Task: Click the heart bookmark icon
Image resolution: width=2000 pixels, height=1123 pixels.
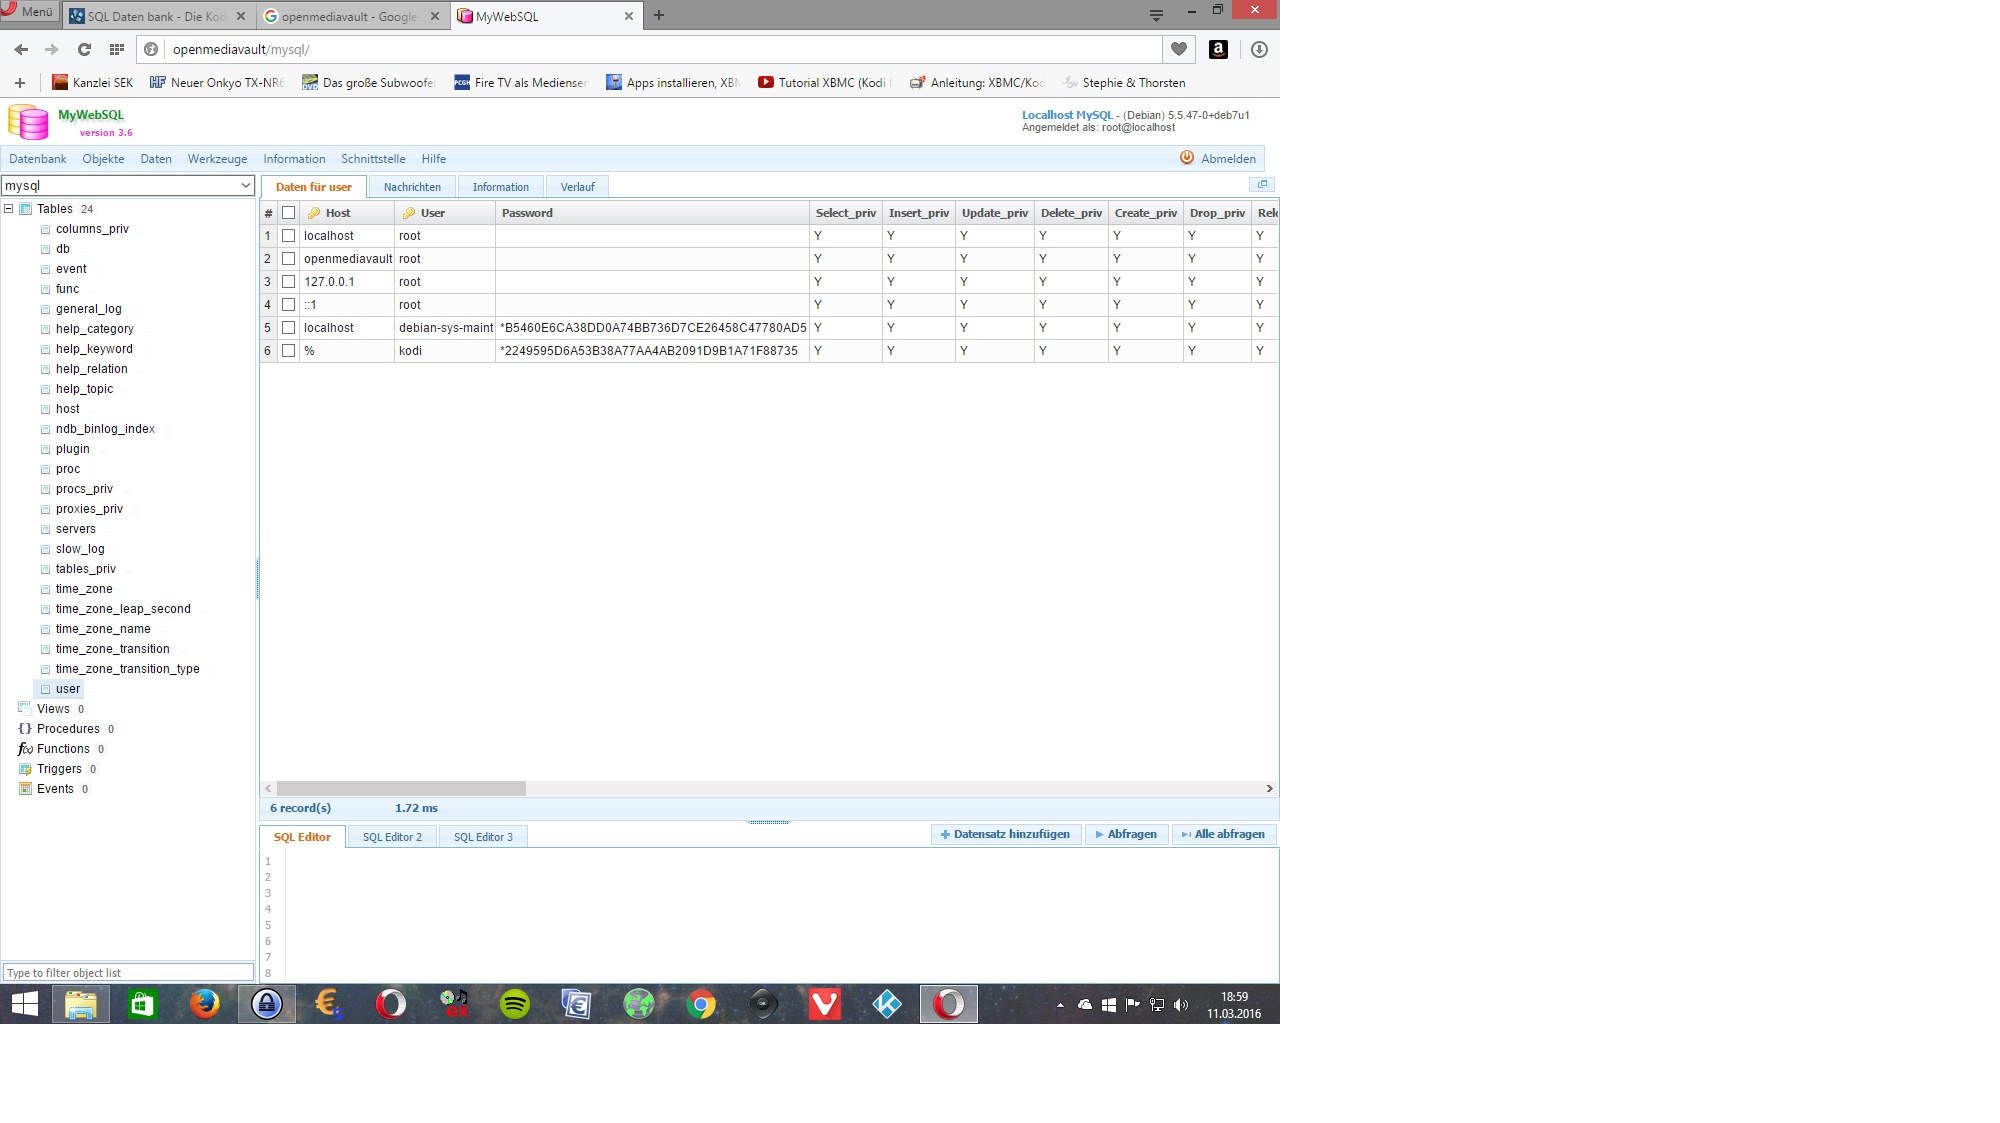Action: point(1179,49)
